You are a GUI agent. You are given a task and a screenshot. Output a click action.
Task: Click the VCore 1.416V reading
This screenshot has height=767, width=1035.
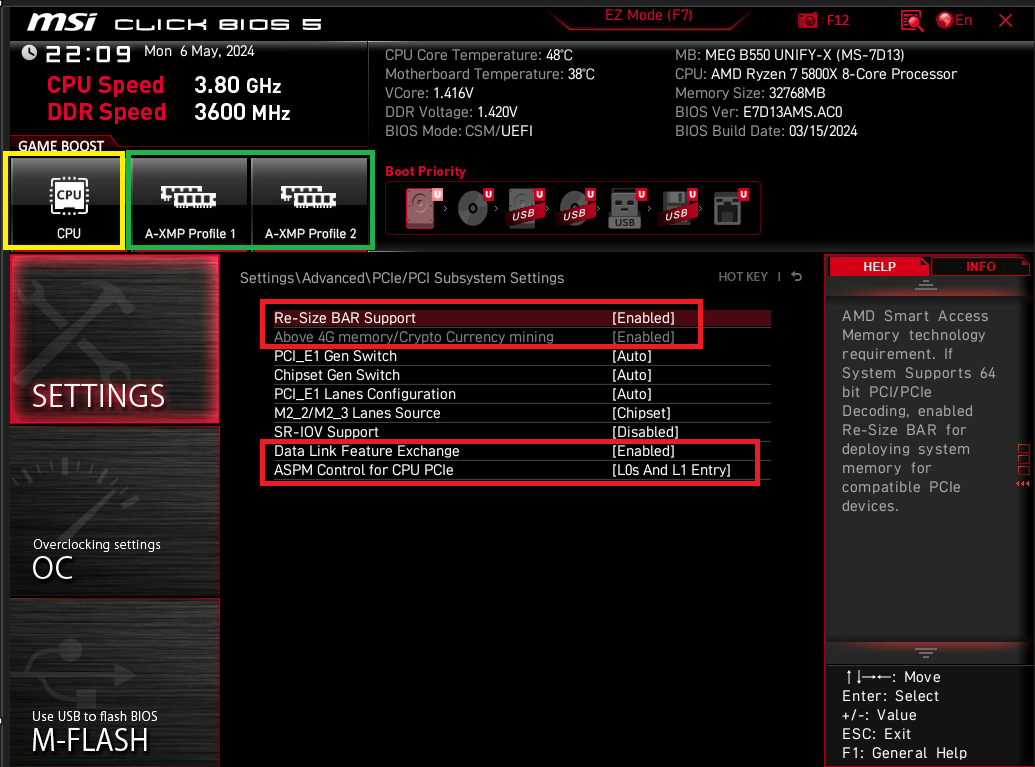pyautogui.click(x=429, y=93)
